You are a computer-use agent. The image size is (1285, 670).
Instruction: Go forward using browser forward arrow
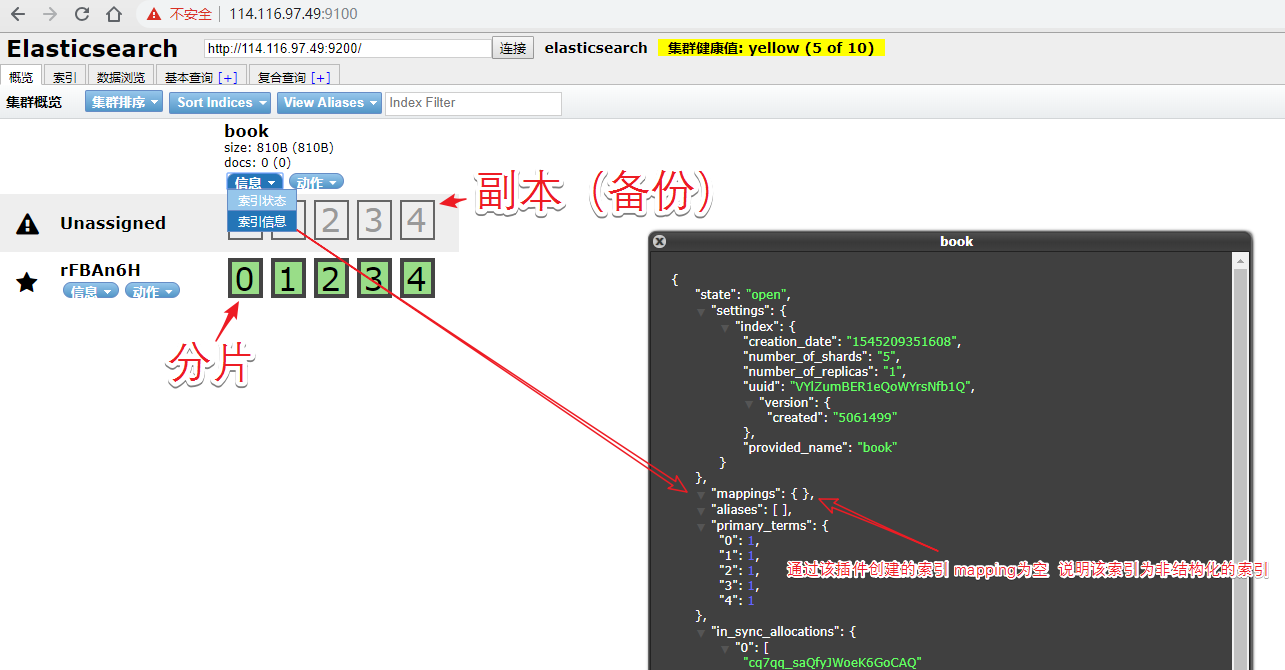(50, 14)
